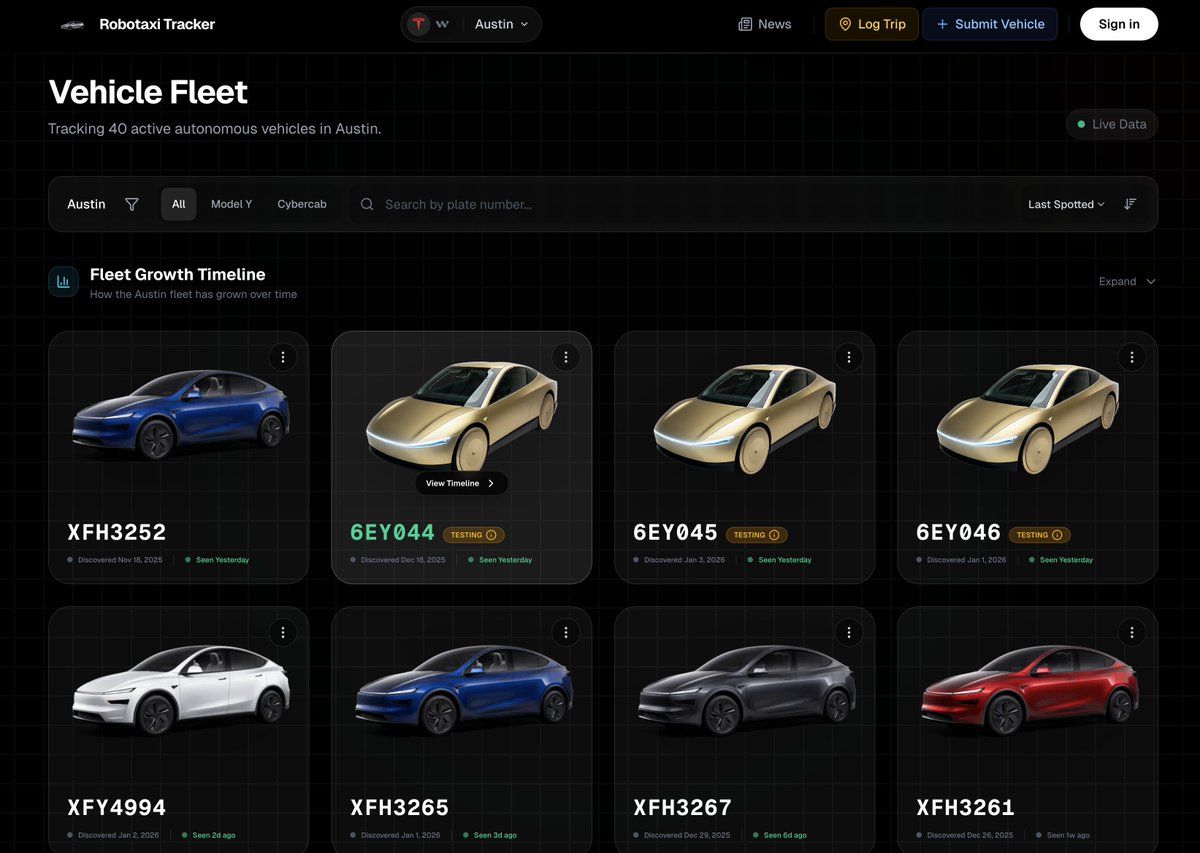Select the All filter tab
1200x853 pixels.
[x=178, y=204]
